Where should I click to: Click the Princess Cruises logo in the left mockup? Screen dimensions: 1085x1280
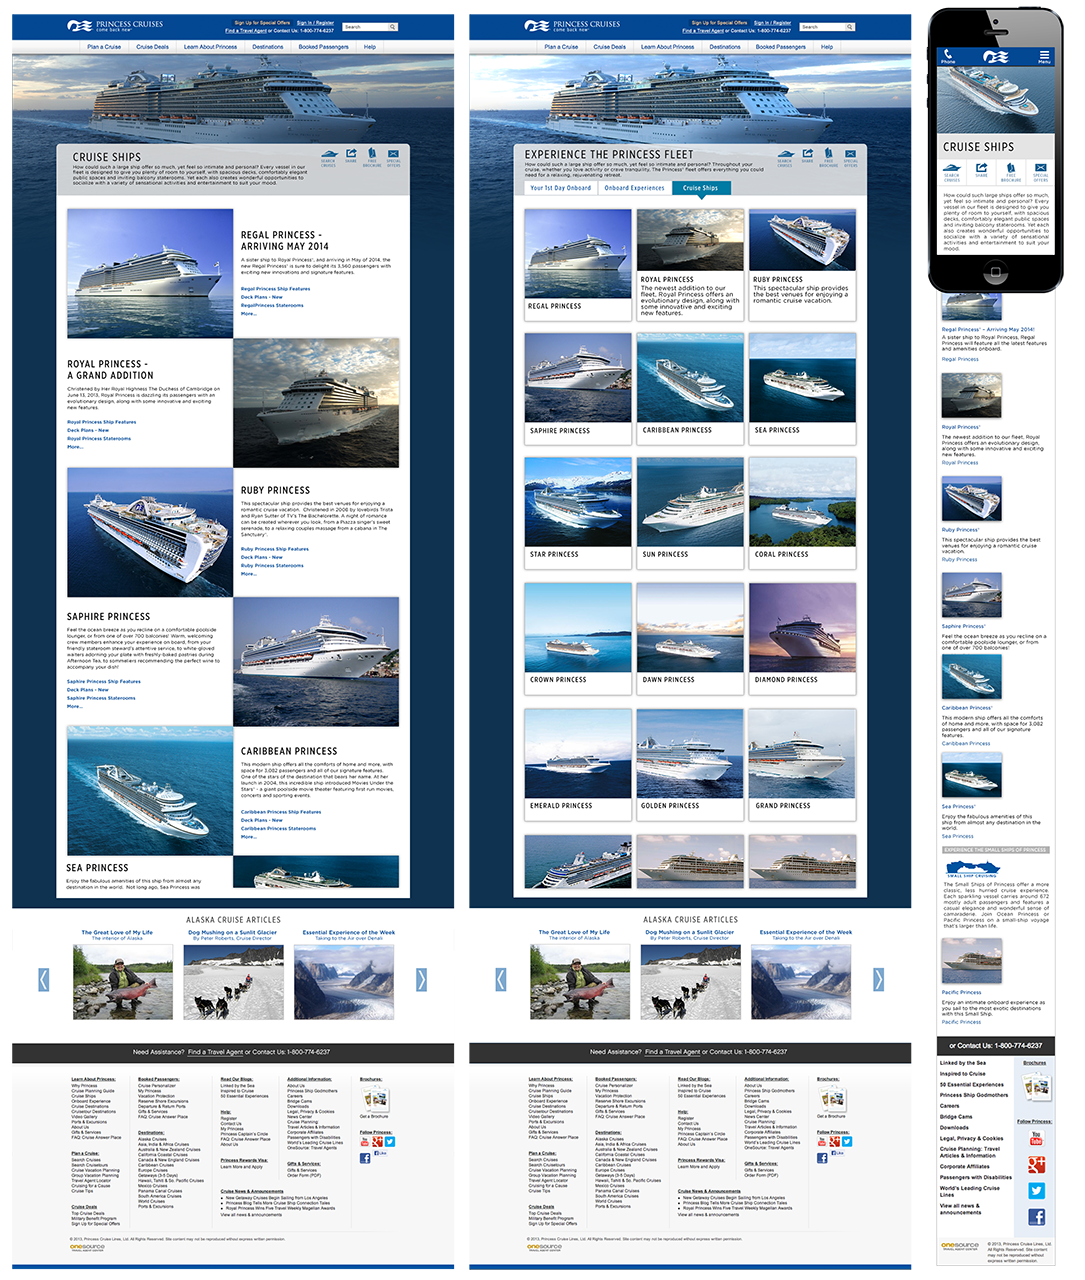[x=115, y=26]
